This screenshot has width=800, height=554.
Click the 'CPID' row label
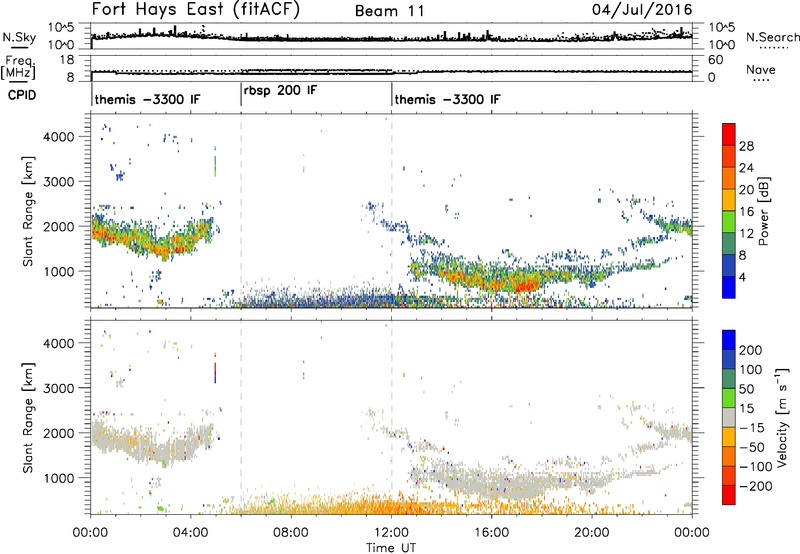(22, 95)
